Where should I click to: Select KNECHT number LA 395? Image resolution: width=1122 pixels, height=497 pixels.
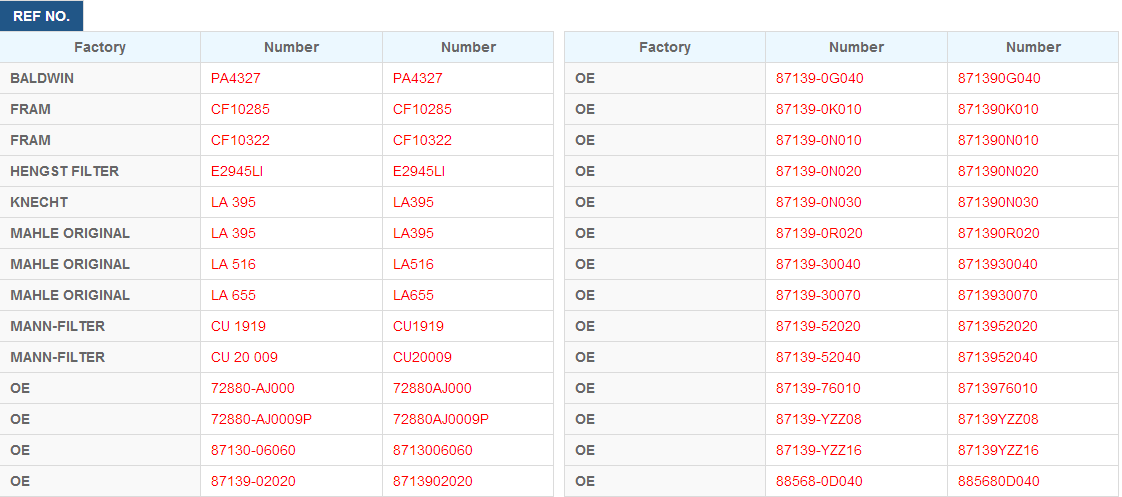point(233,202)
